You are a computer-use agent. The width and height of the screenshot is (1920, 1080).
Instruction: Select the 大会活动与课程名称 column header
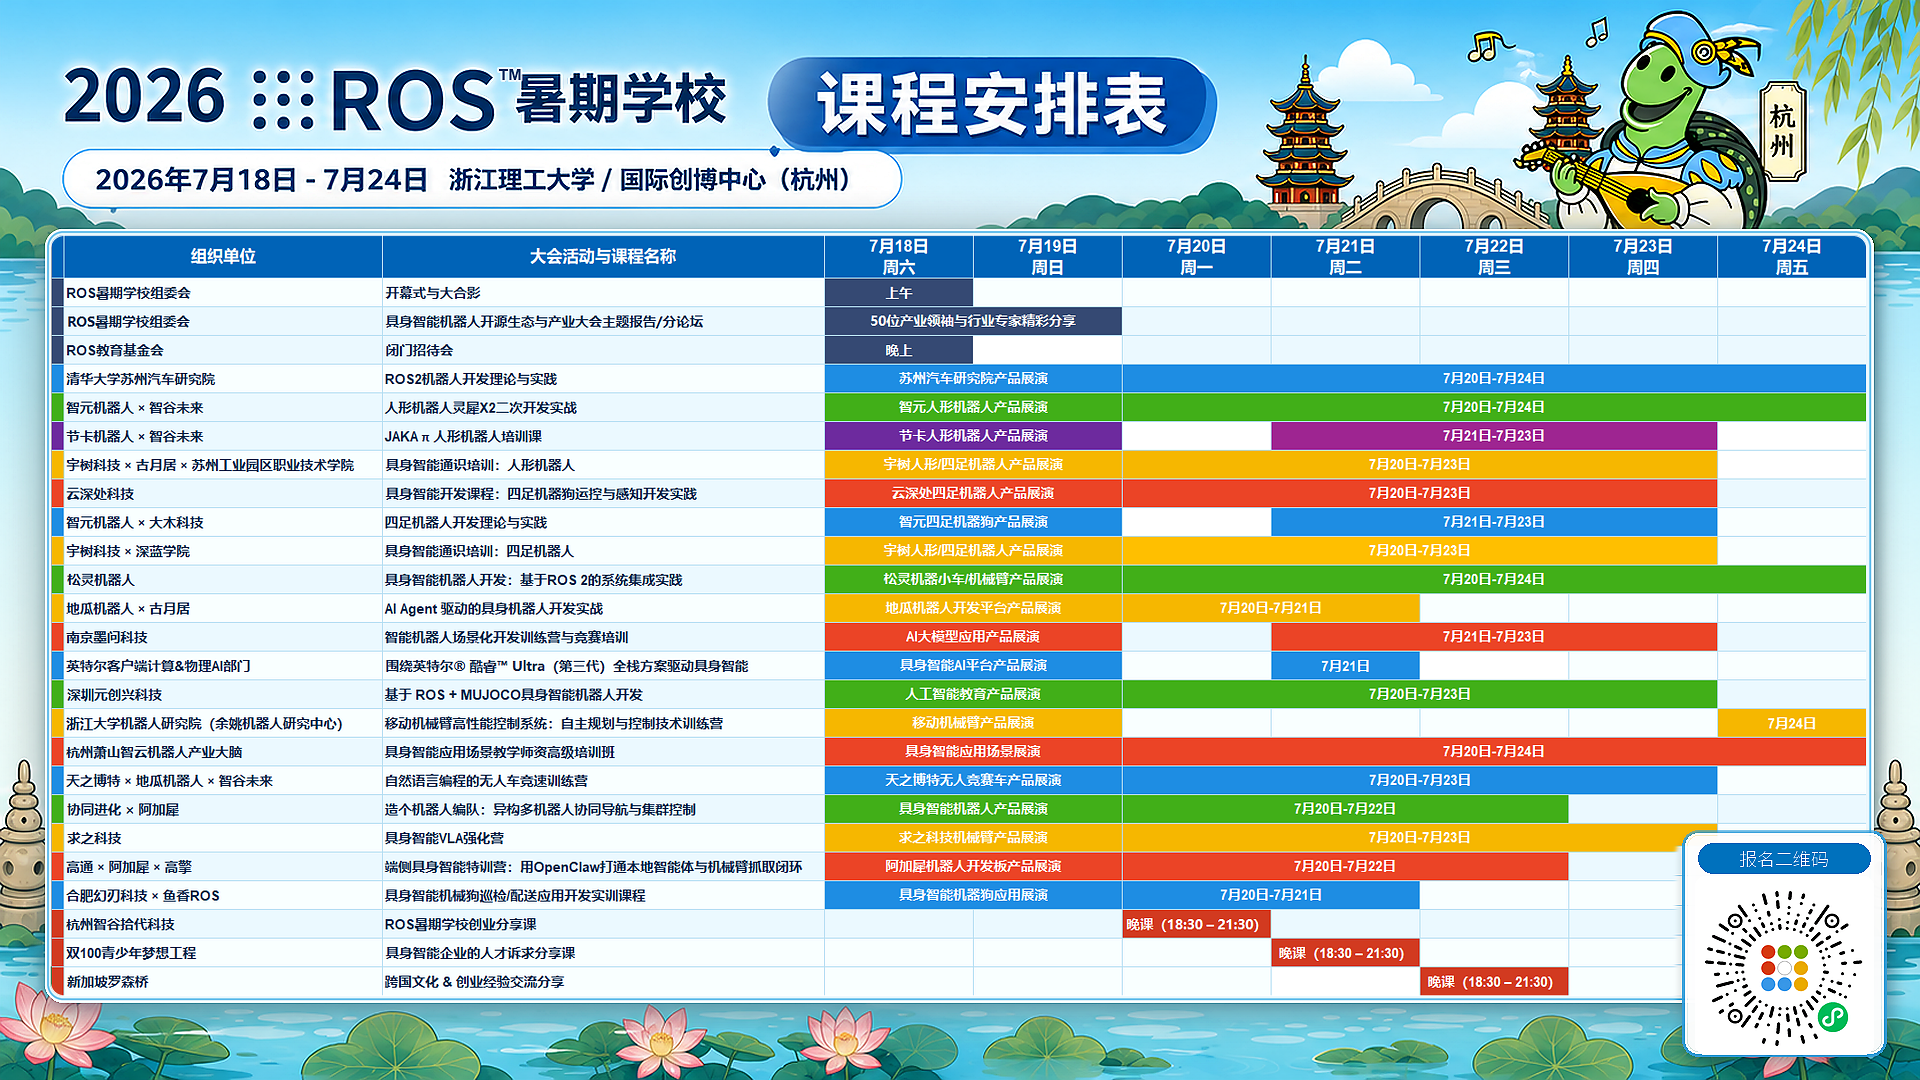[x=603, y=257]
